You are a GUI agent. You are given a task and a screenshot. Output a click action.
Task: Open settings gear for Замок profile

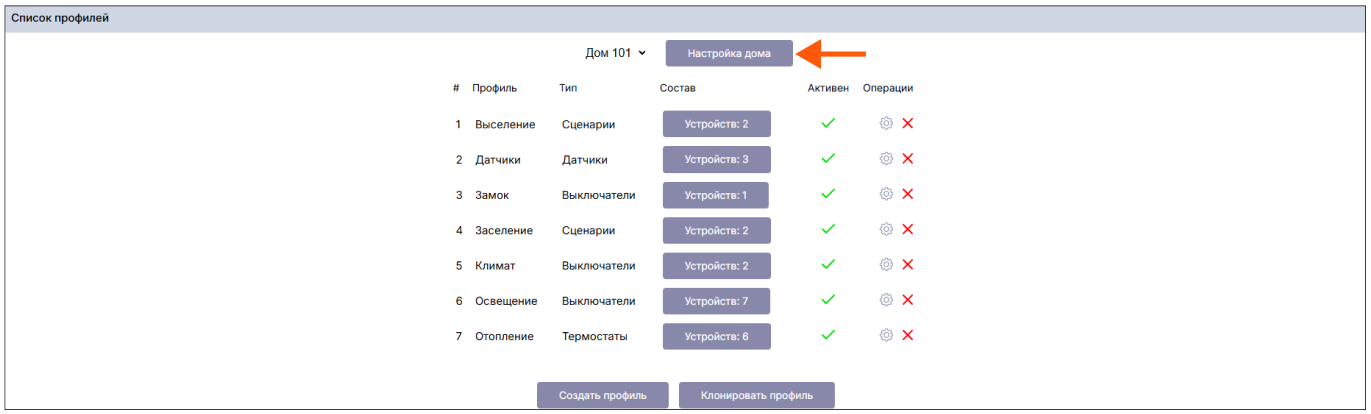pyautogui.click(x=885, y=194)
